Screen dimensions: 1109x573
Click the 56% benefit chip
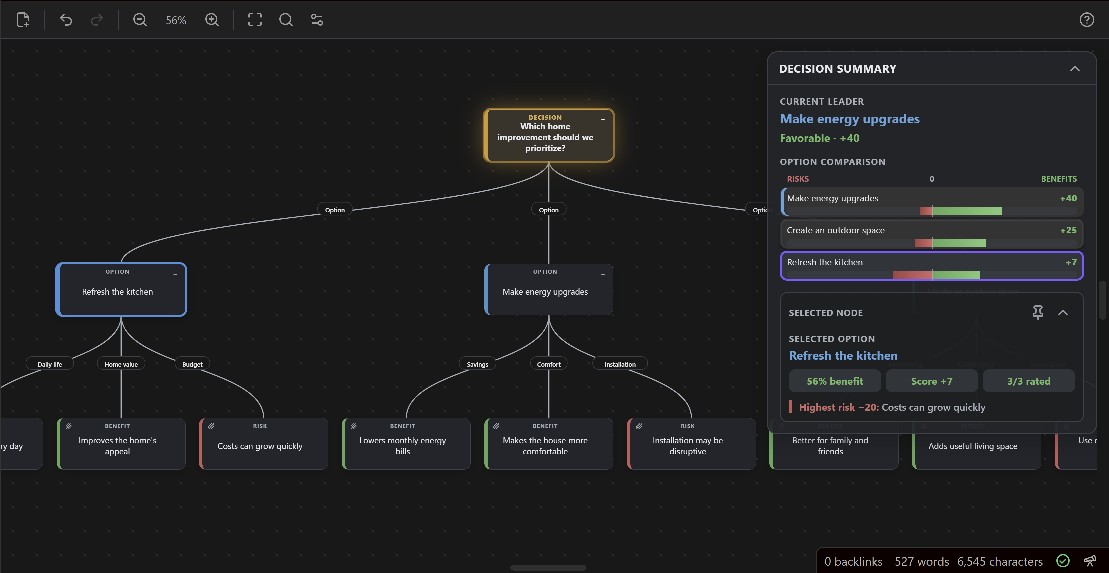point(835,381)
